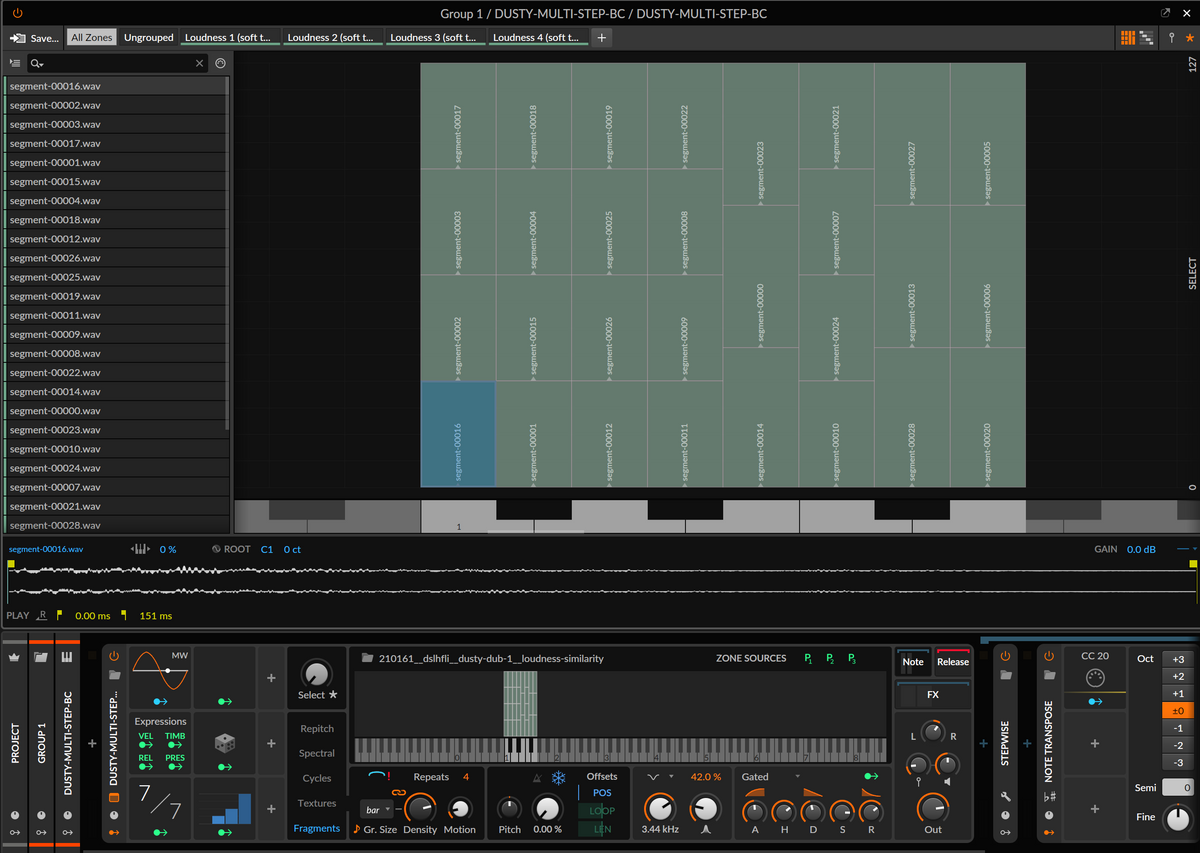Open the sampler's 7/7 modulator slot
This screenshot has width=1200, height=853.
click(160, 808)
